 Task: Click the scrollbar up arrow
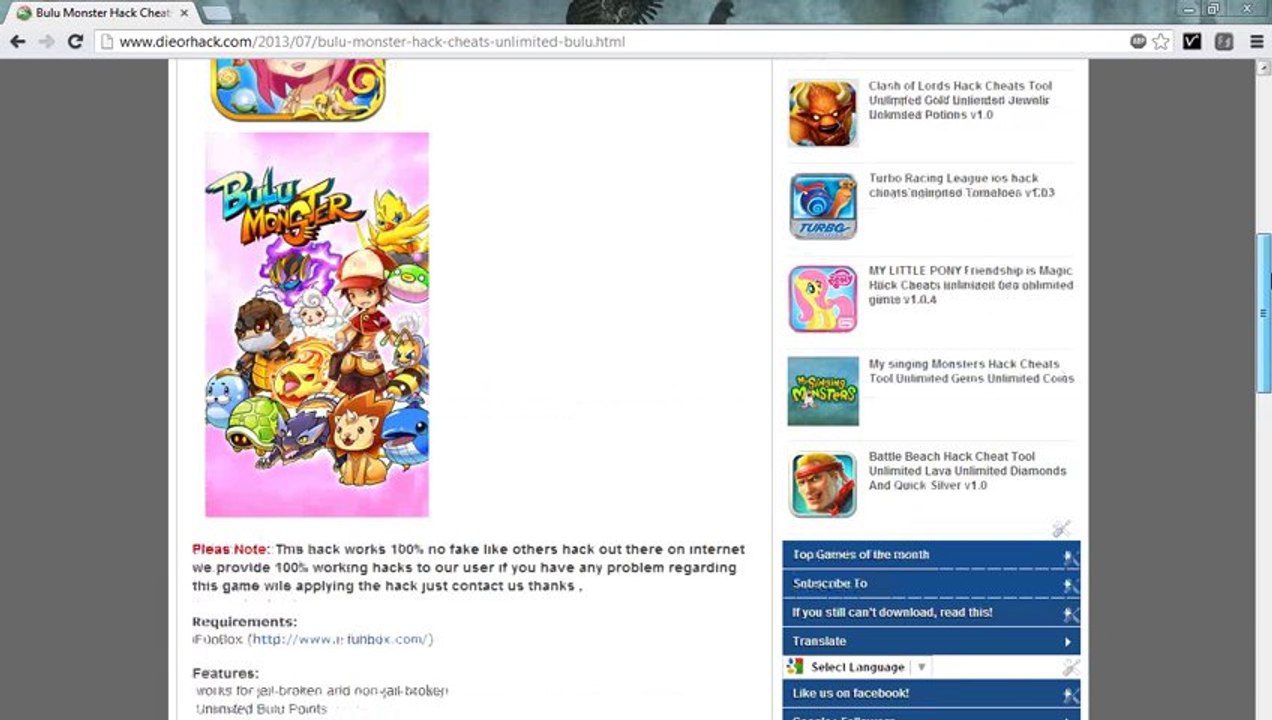pyautogui.click(x=1264, y=67)
